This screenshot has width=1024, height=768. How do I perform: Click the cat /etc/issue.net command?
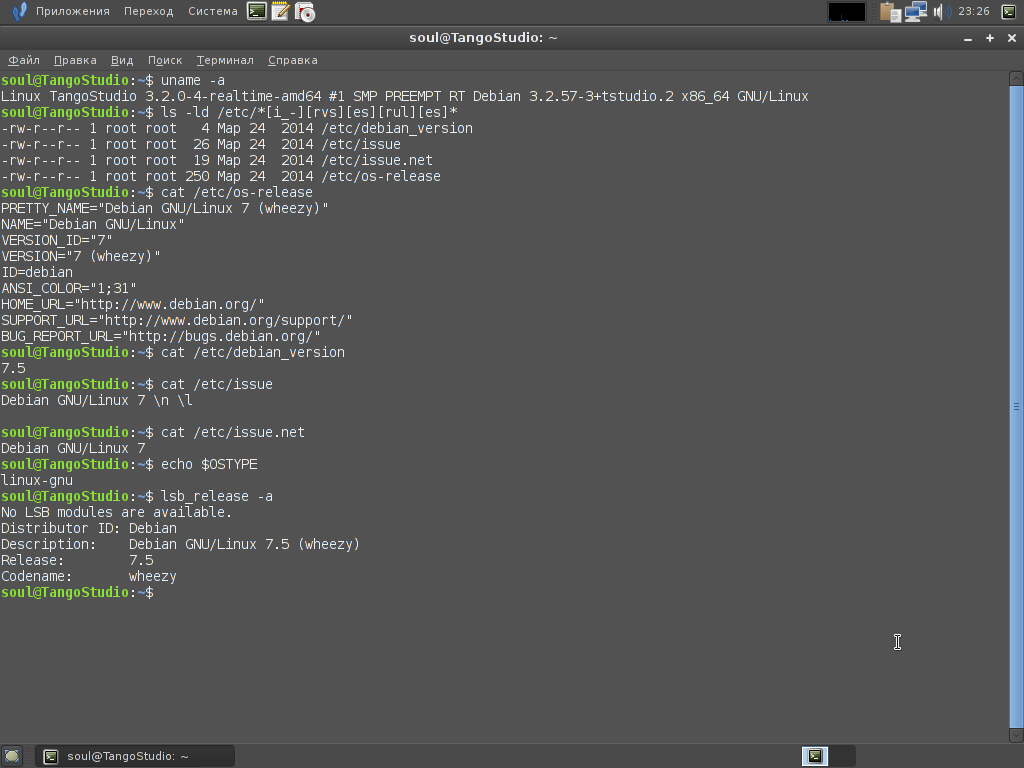pos(232,432)
